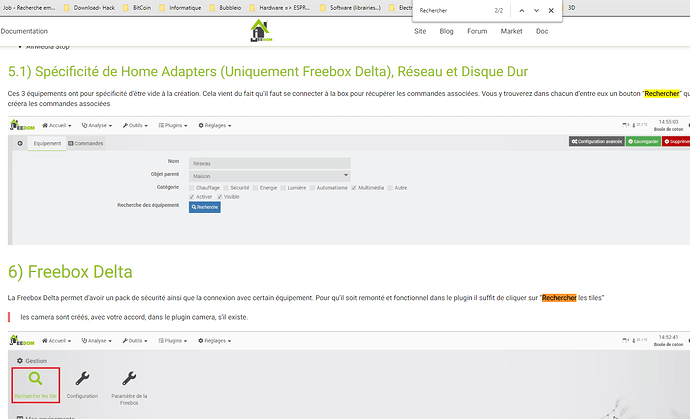Toggle the Lumière category checkbox
Image resolution: width=690 pixels, height=419 pixels.
click(x=283, y=188)
